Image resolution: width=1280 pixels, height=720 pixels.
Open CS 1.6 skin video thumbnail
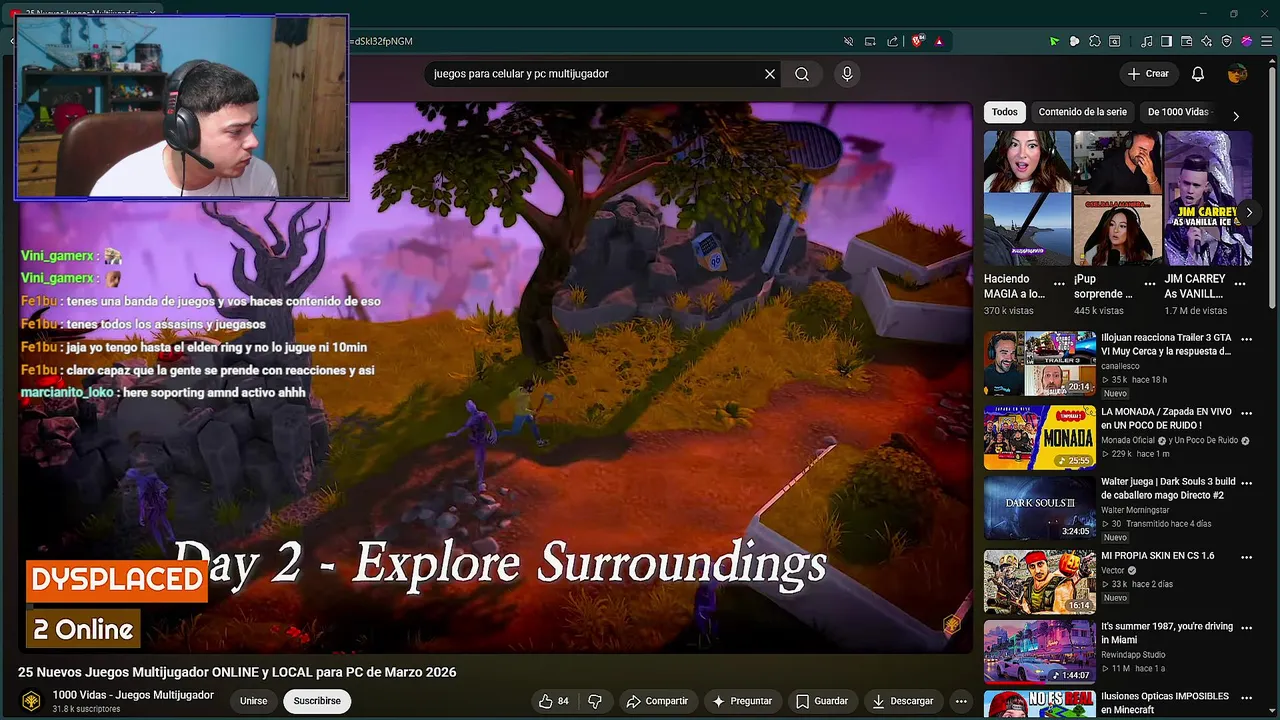click(x=1040, y=581)
